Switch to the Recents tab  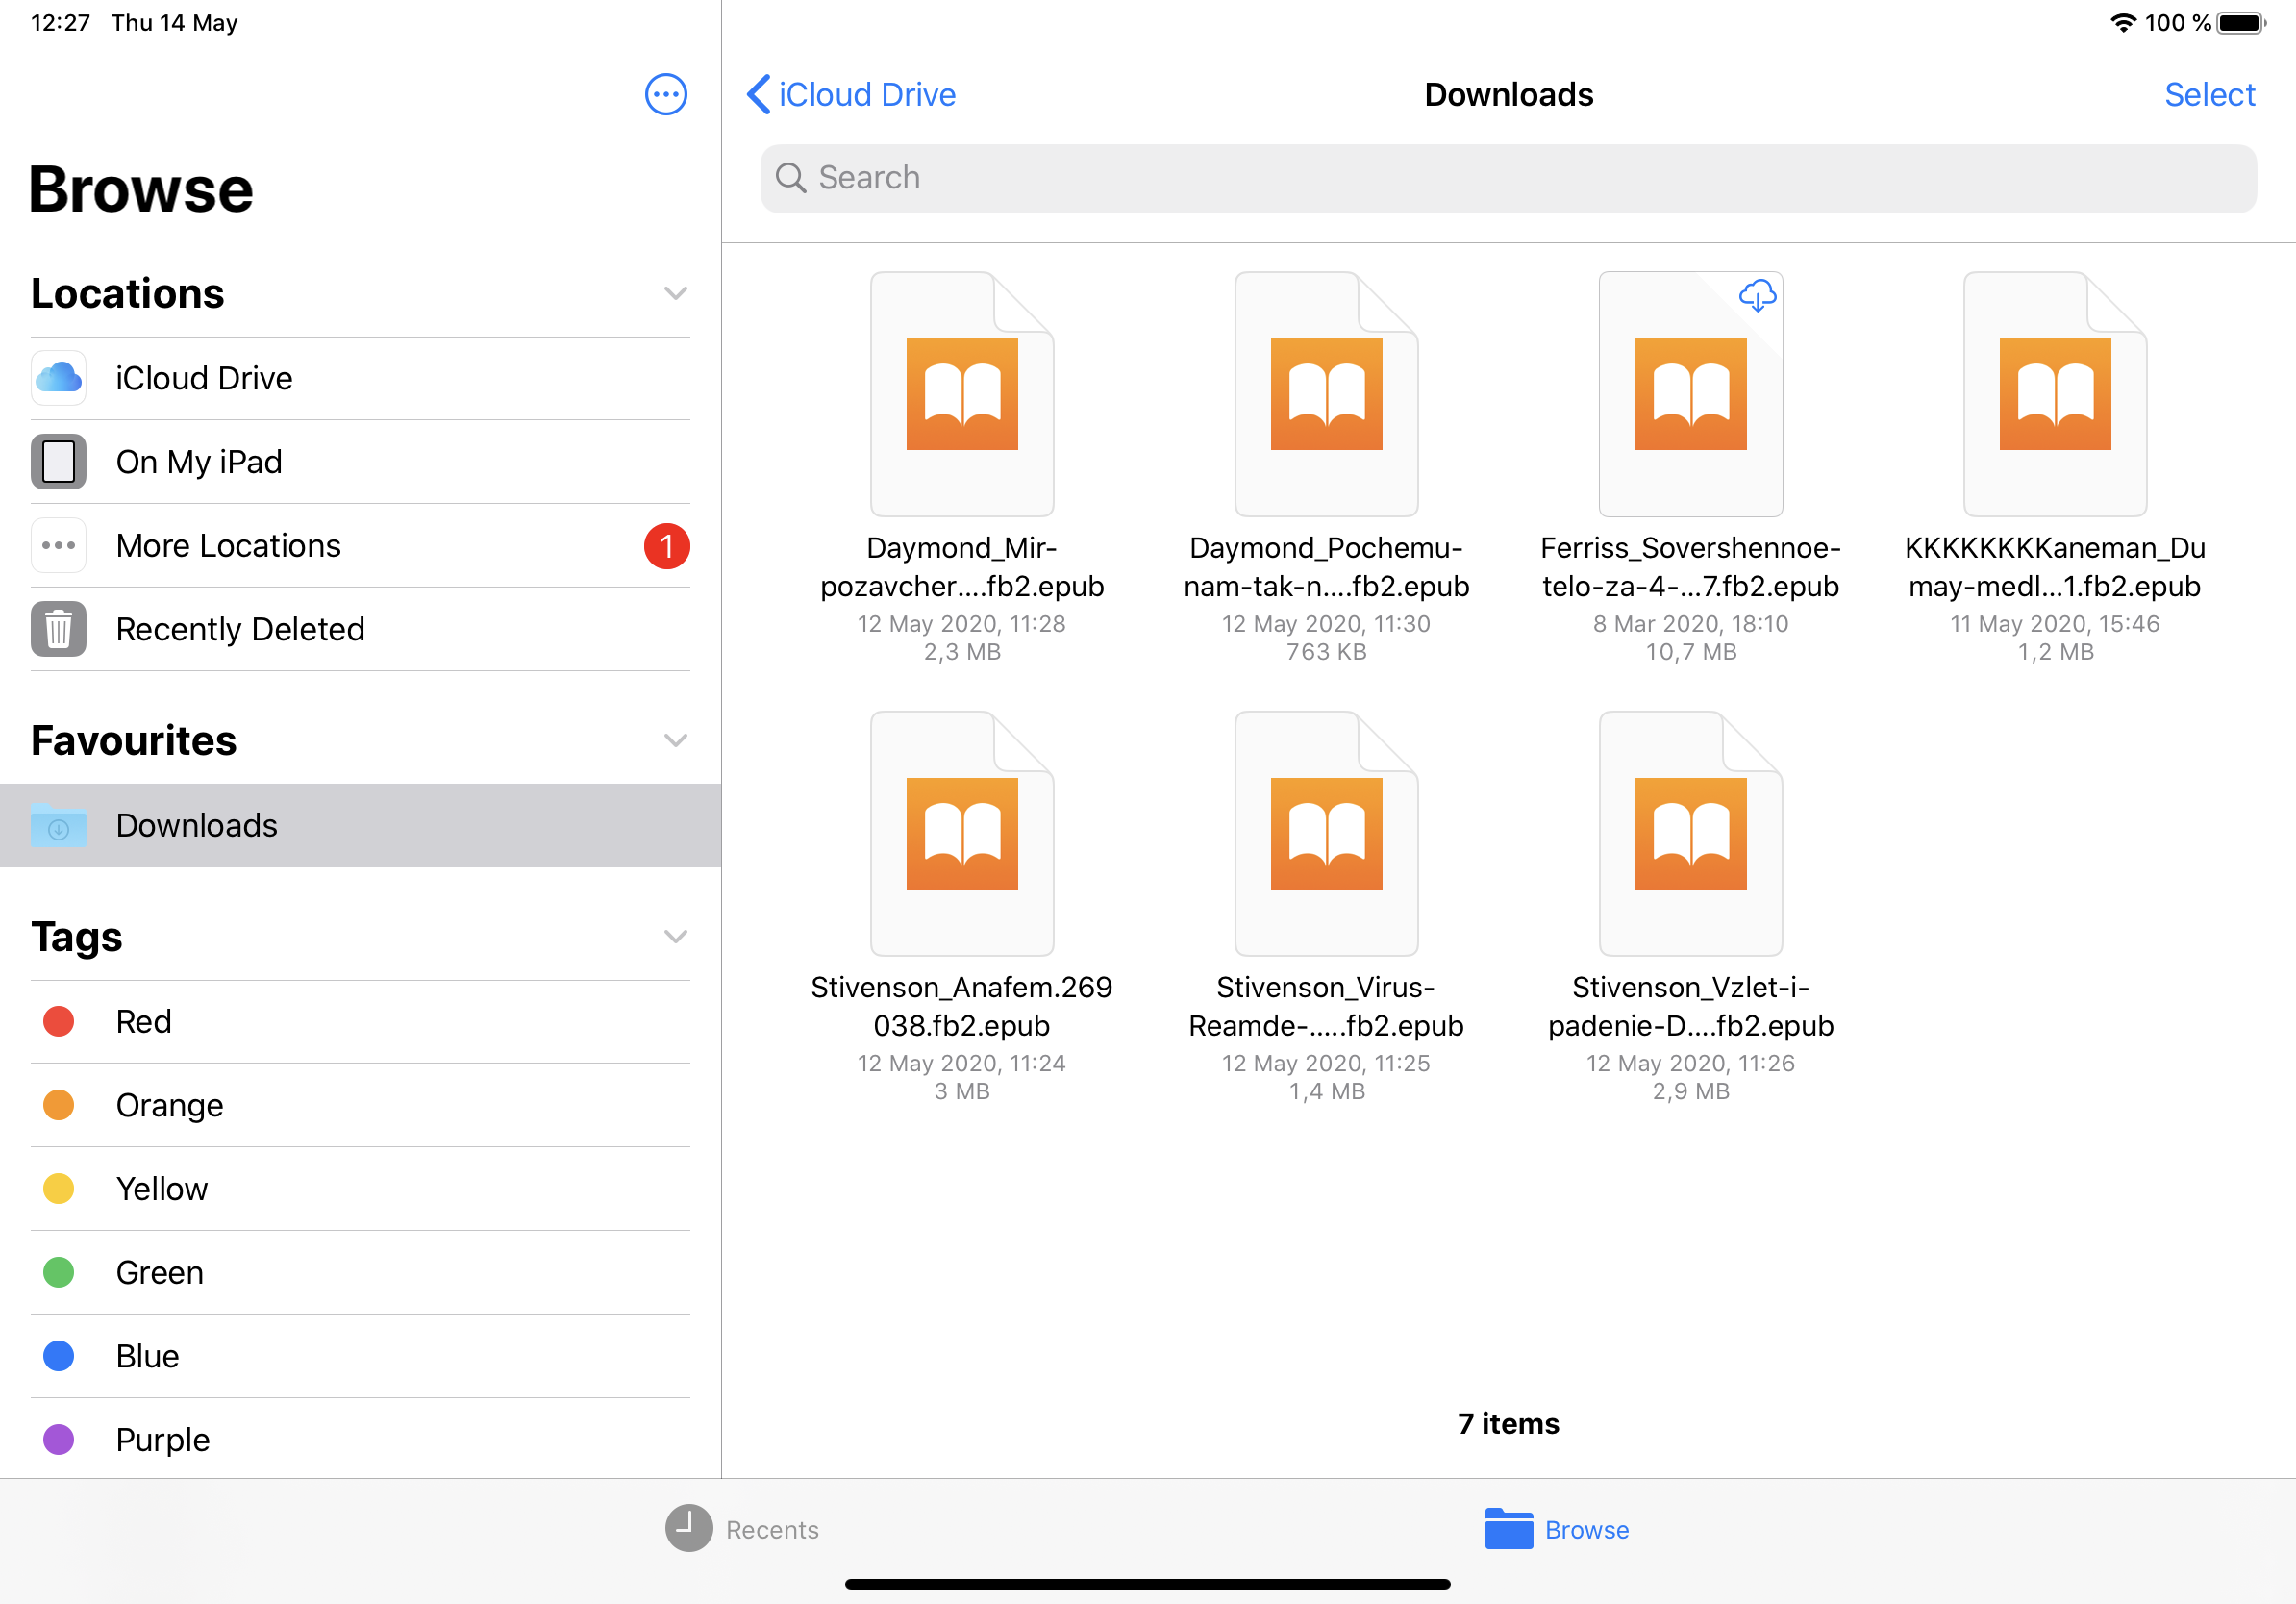[x=742, y=1529]
